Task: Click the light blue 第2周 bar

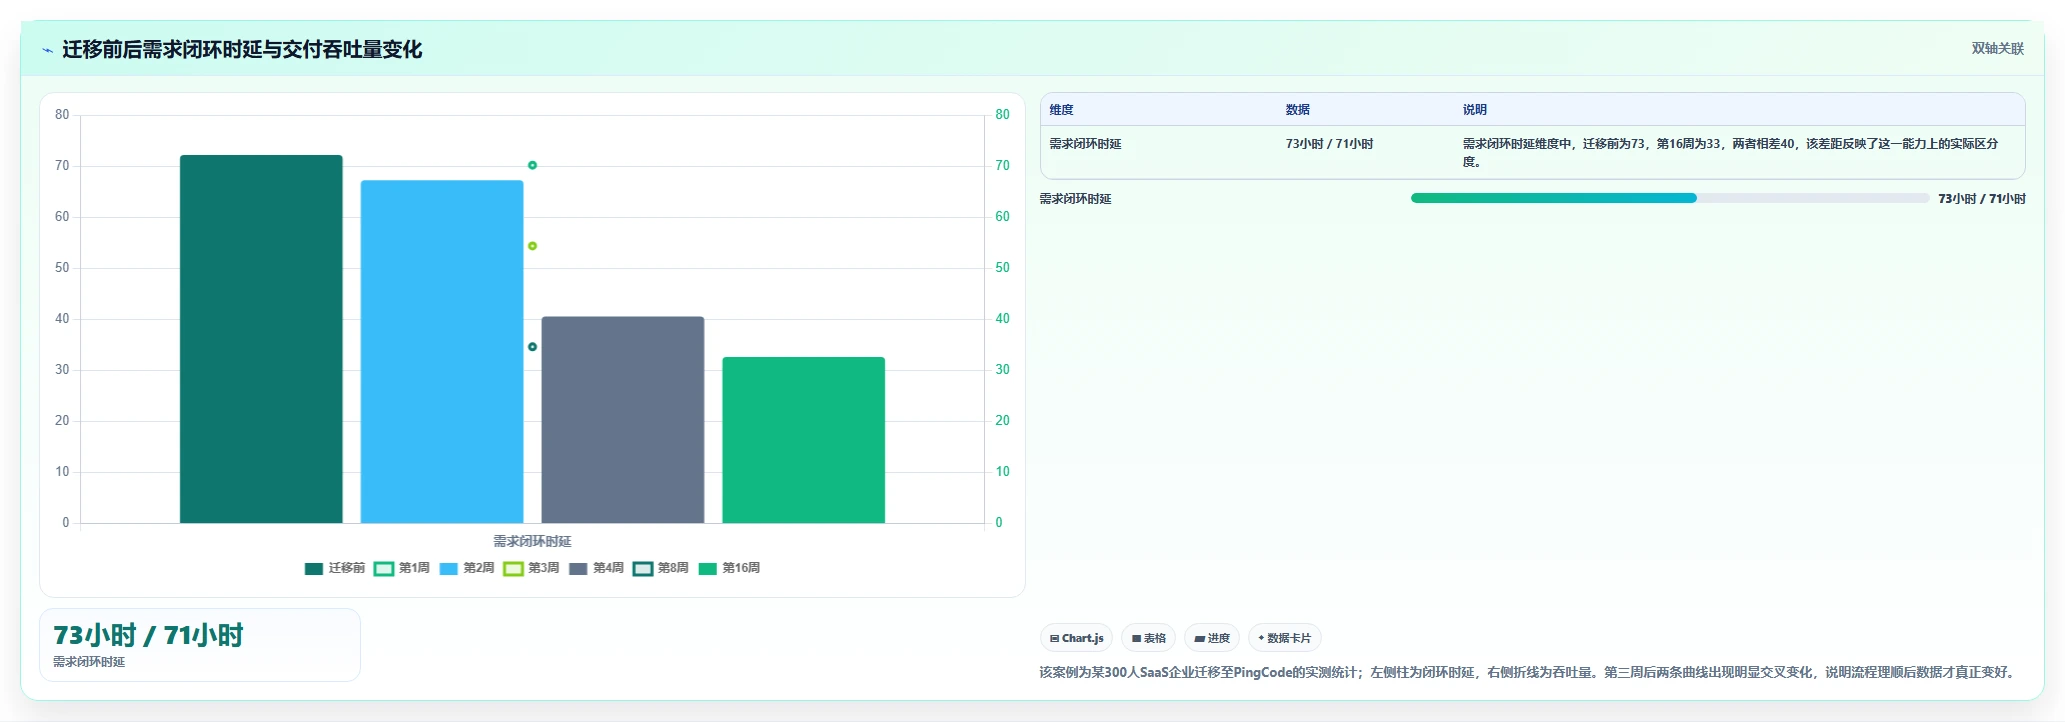Action: pos(442,352)
